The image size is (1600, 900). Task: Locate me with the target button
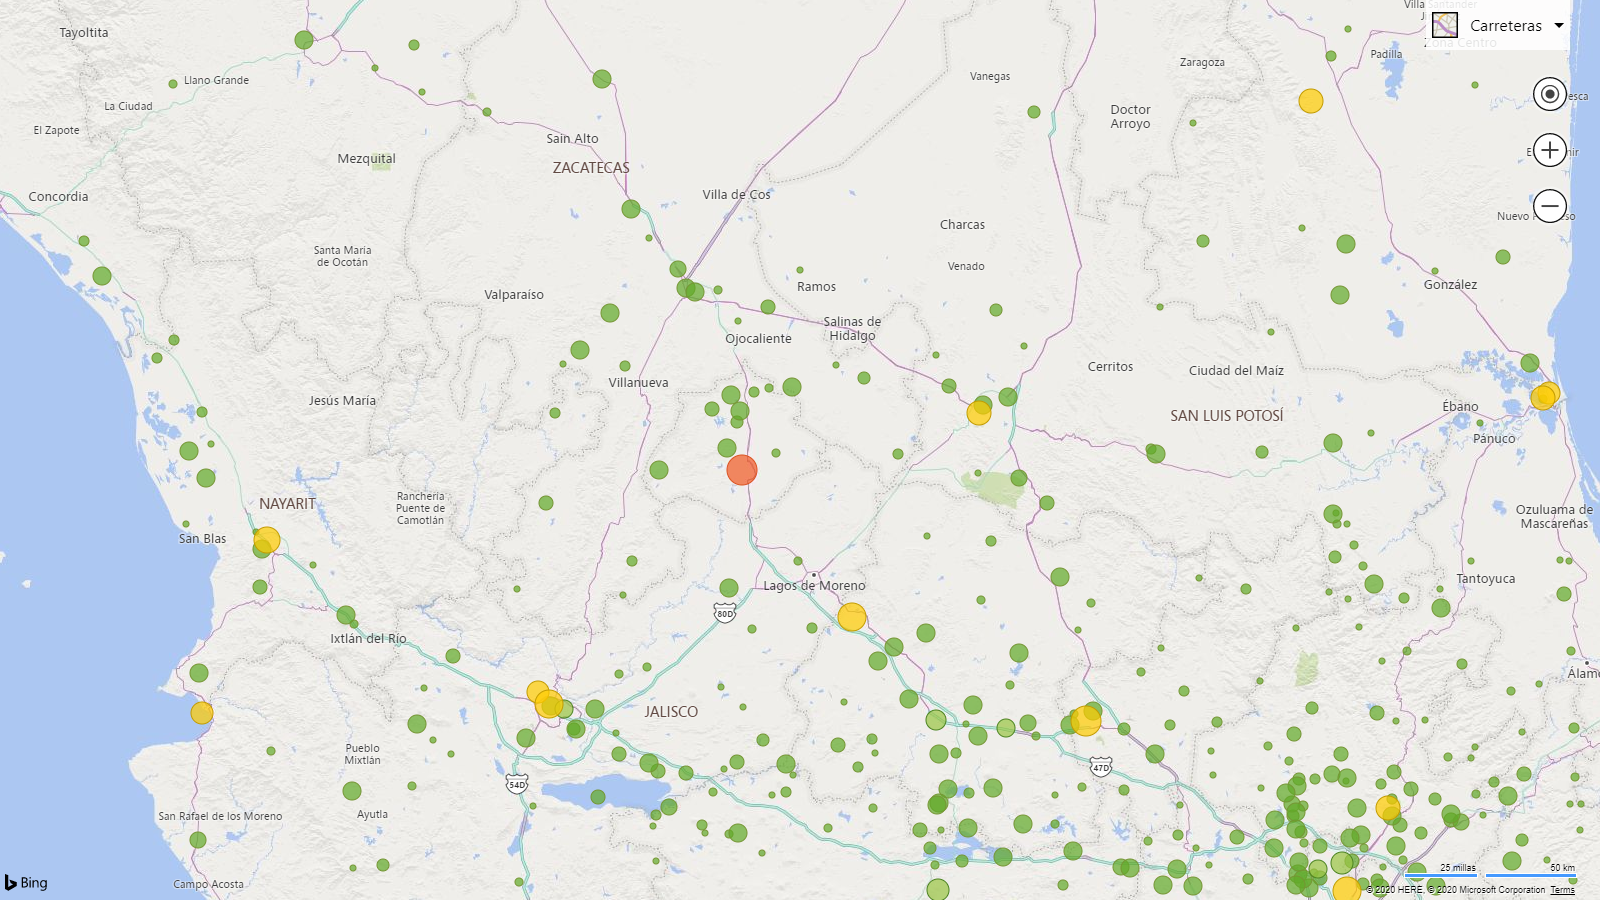[x=1550, y=94]
